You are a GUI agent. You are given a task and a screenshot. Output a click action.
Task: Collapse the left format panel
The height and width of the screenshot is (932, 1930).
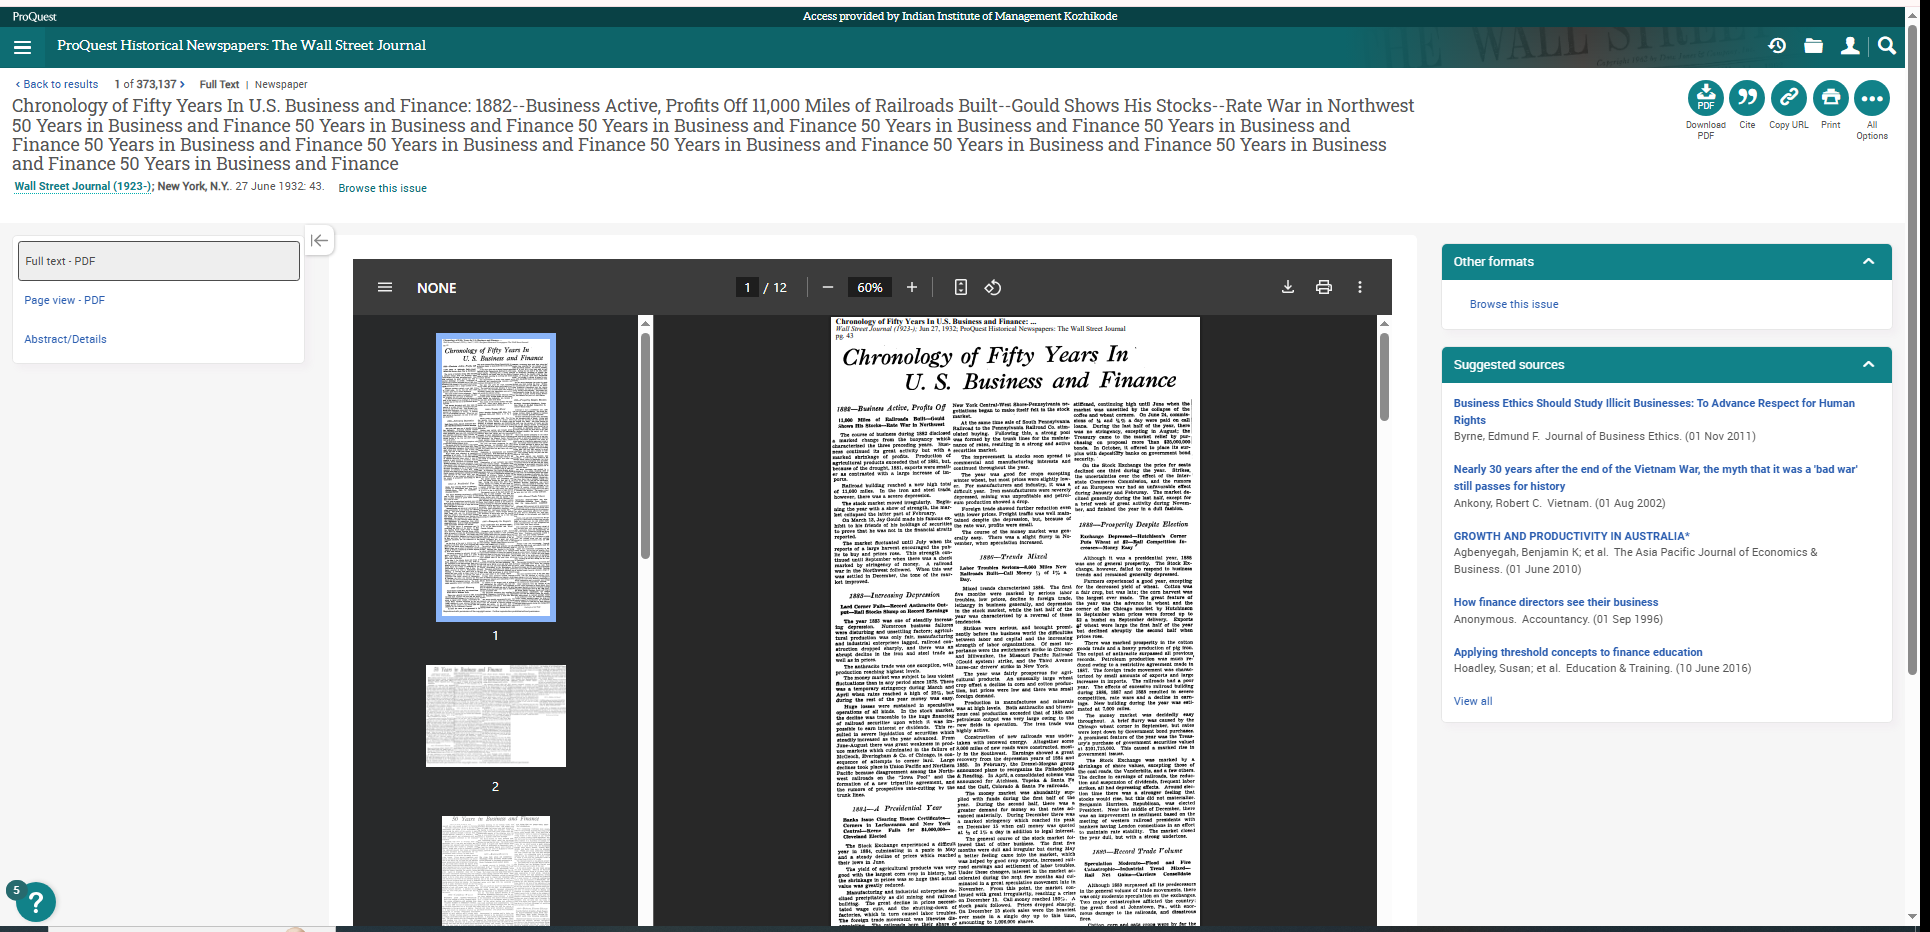tap(319, 240)
